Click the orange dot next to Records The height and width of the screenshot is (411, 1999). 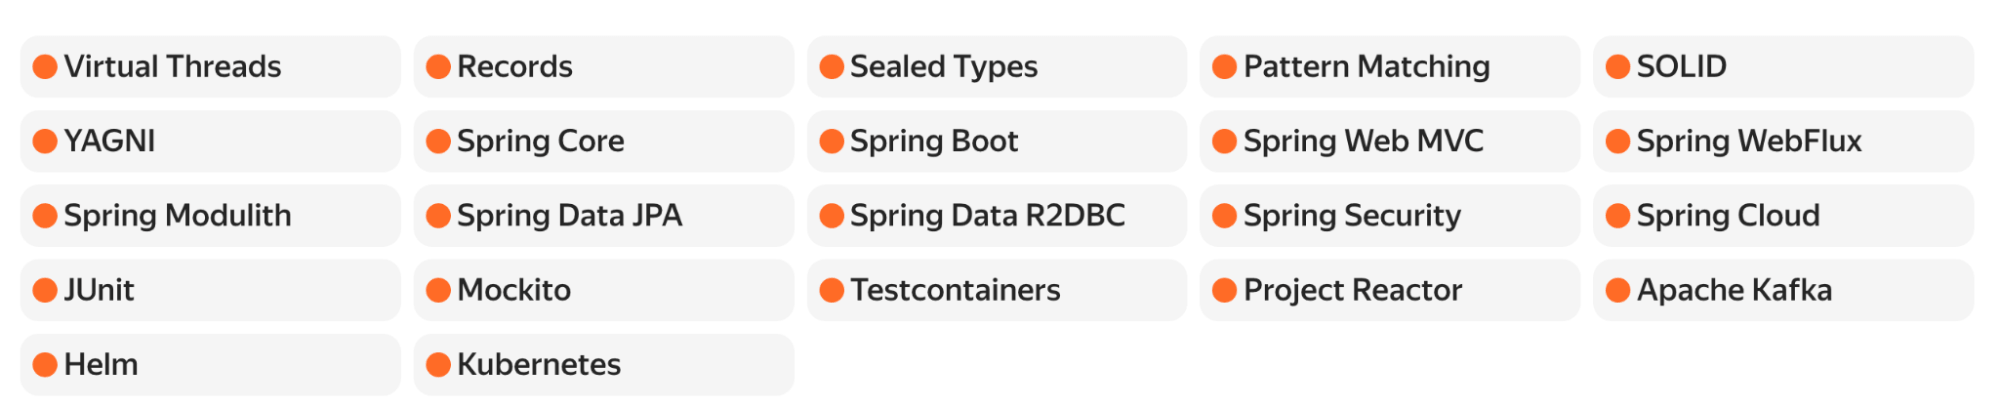click(x=438, y=67)
